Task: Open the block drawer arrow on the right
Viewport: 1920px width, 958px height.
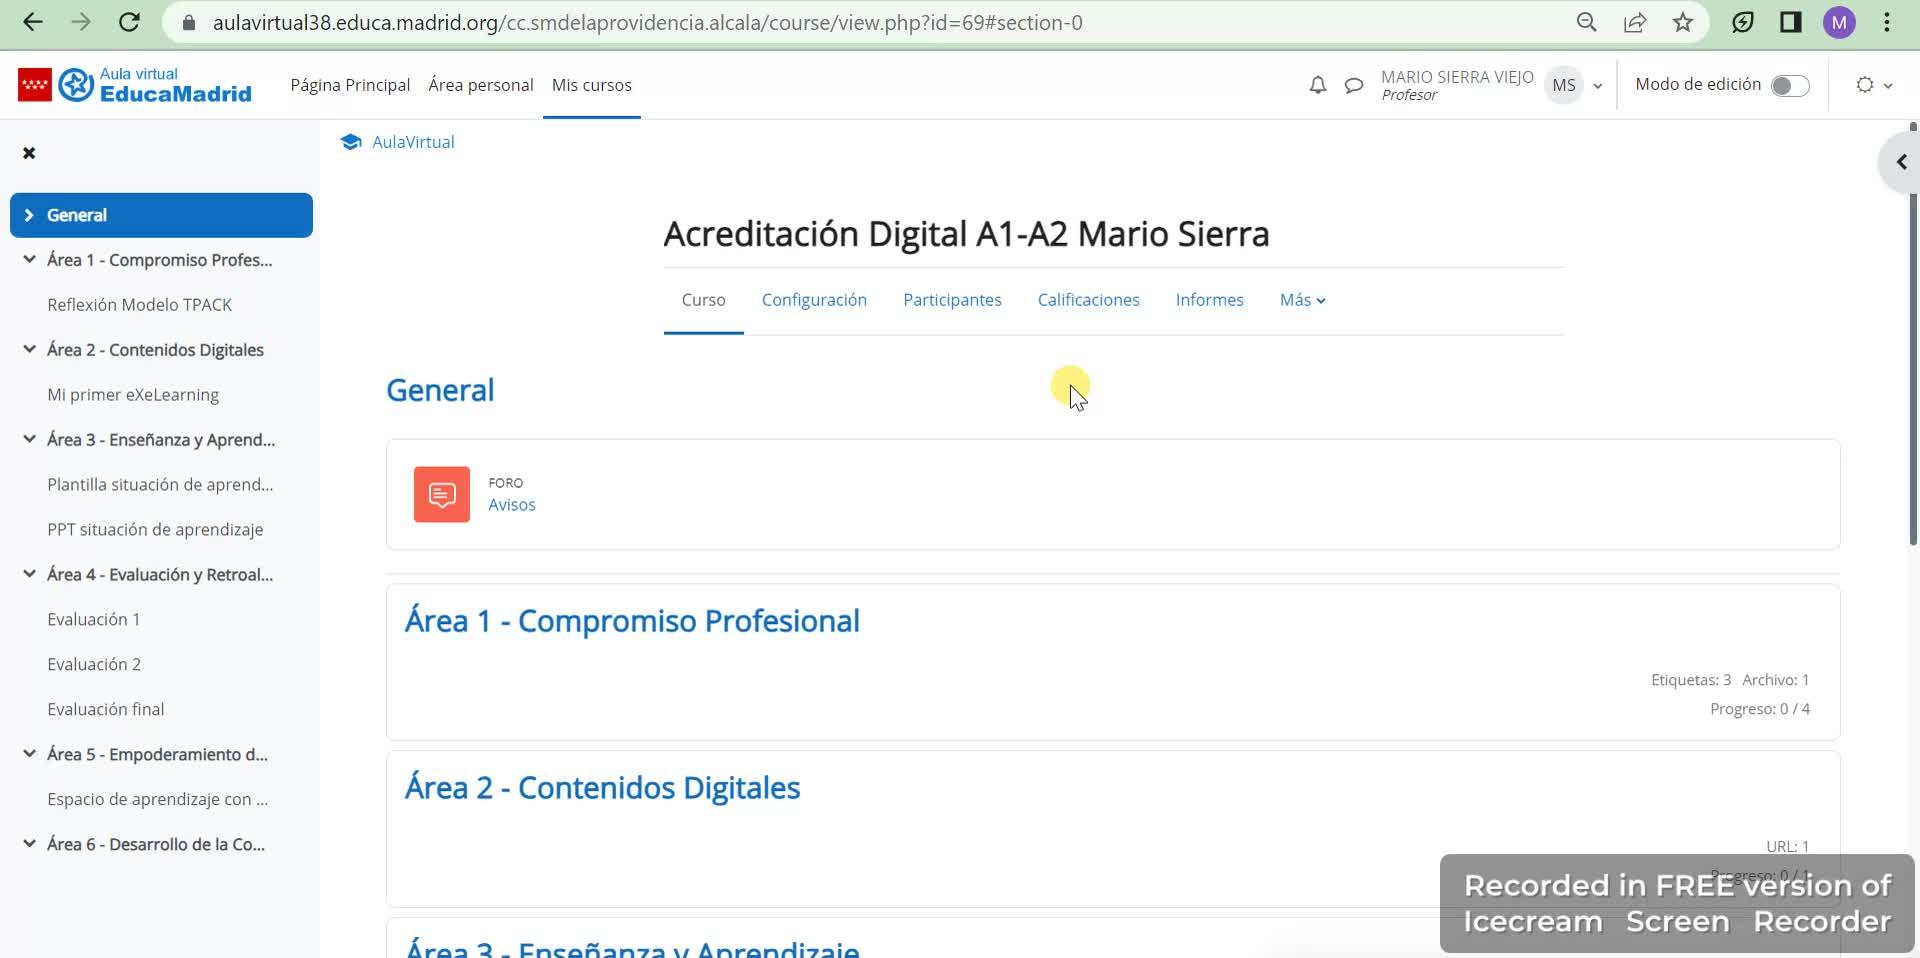Action: click(x=1901, y=162)
